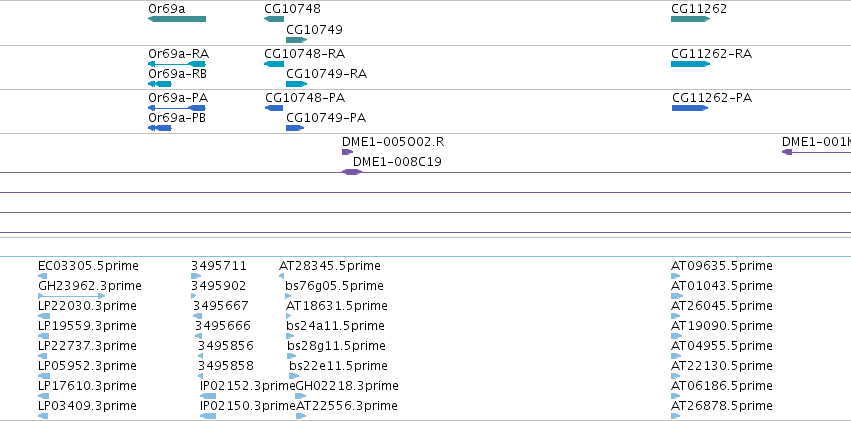This screenshot has height=421, width=851.
Task: Click the Or69a-PB protein glyph
Action: tap(160, 128)
